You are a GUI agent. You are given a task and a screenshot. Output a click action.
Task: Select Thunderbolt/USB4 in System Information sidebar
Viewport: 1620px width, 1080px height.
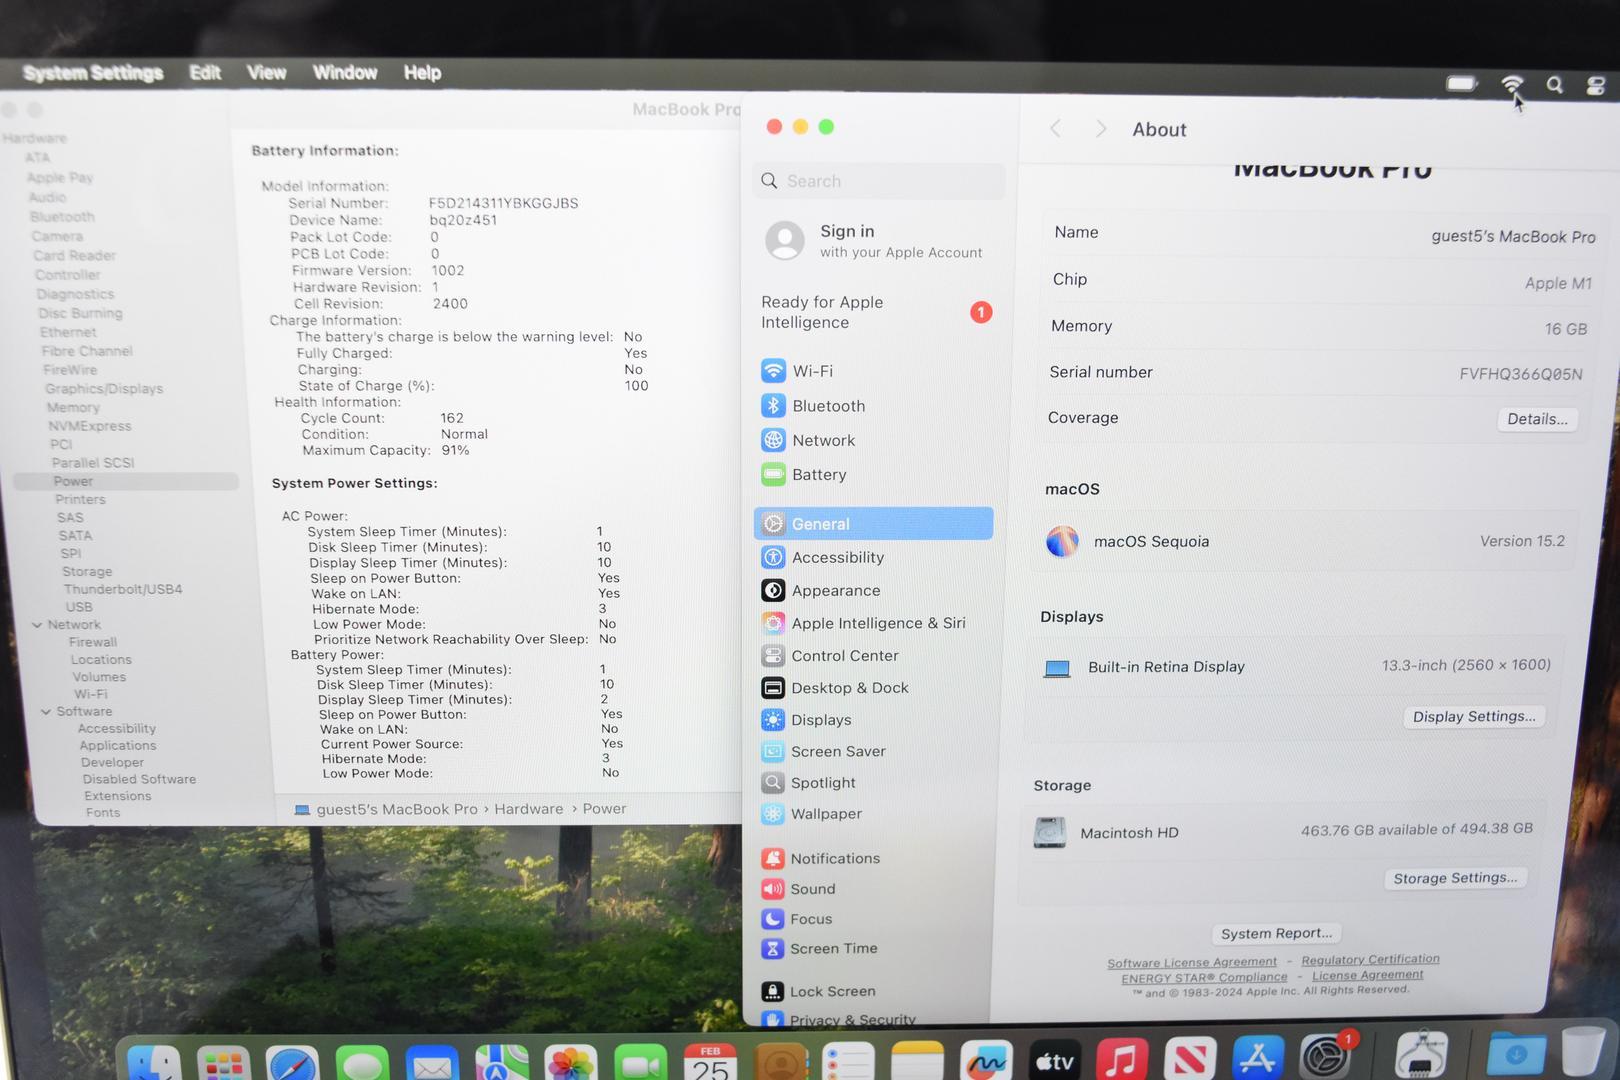coord(123,590)
